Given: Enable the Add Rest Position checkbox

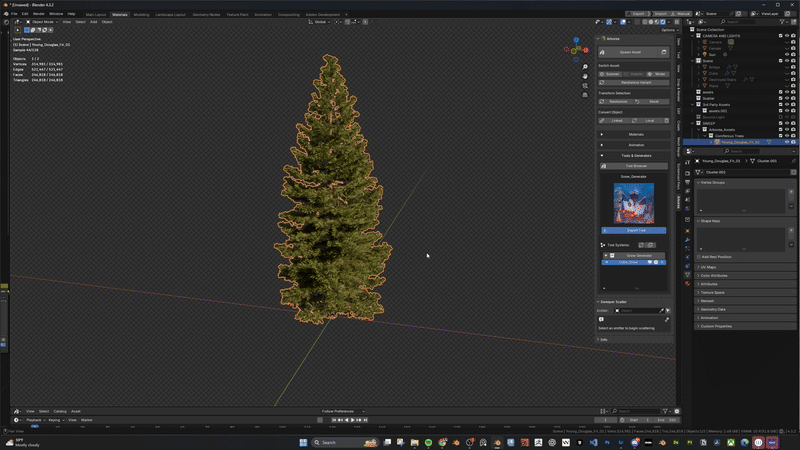Looking at the screenshot, I should 700,256.
